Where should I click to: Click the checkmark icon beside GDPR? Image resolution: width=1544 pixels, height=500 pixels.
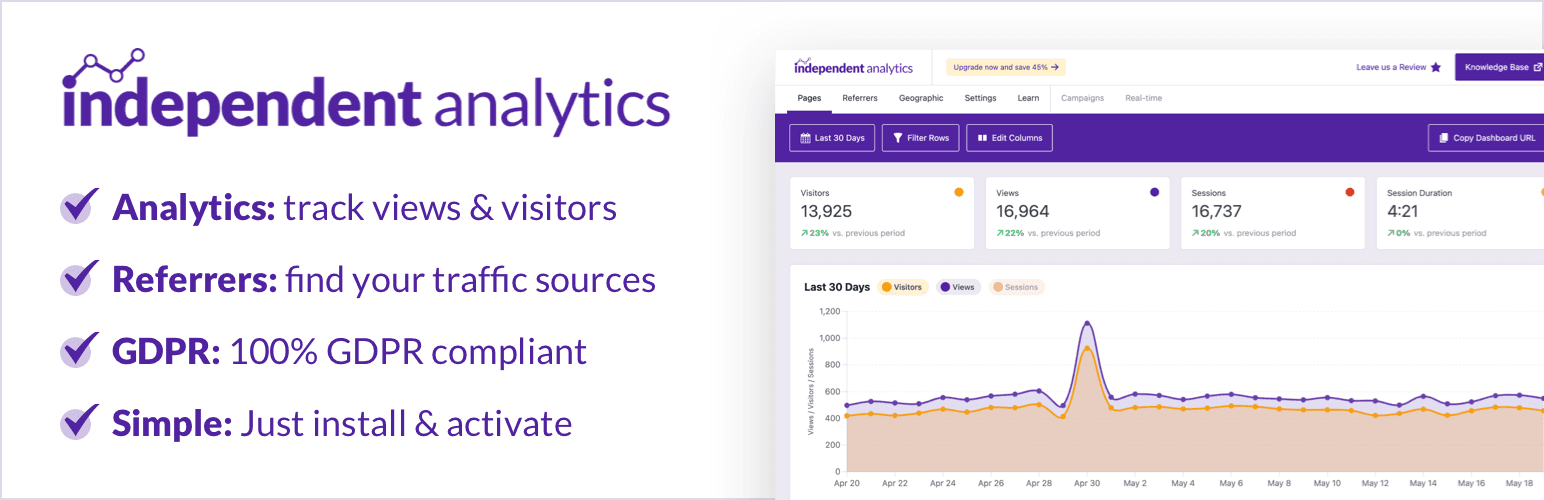(80, 350)
